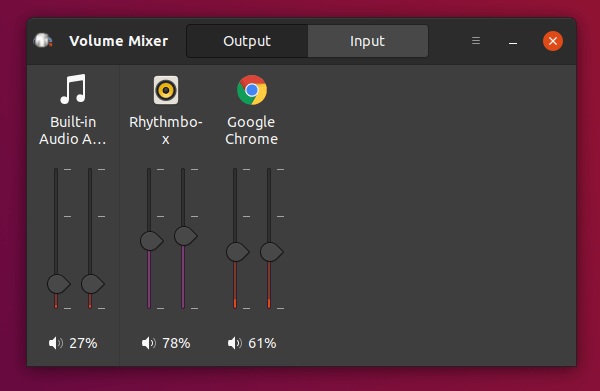The image size is (600, 391).
Task: Click the Google Chrome icon
Action: click(x=252, y=90)
